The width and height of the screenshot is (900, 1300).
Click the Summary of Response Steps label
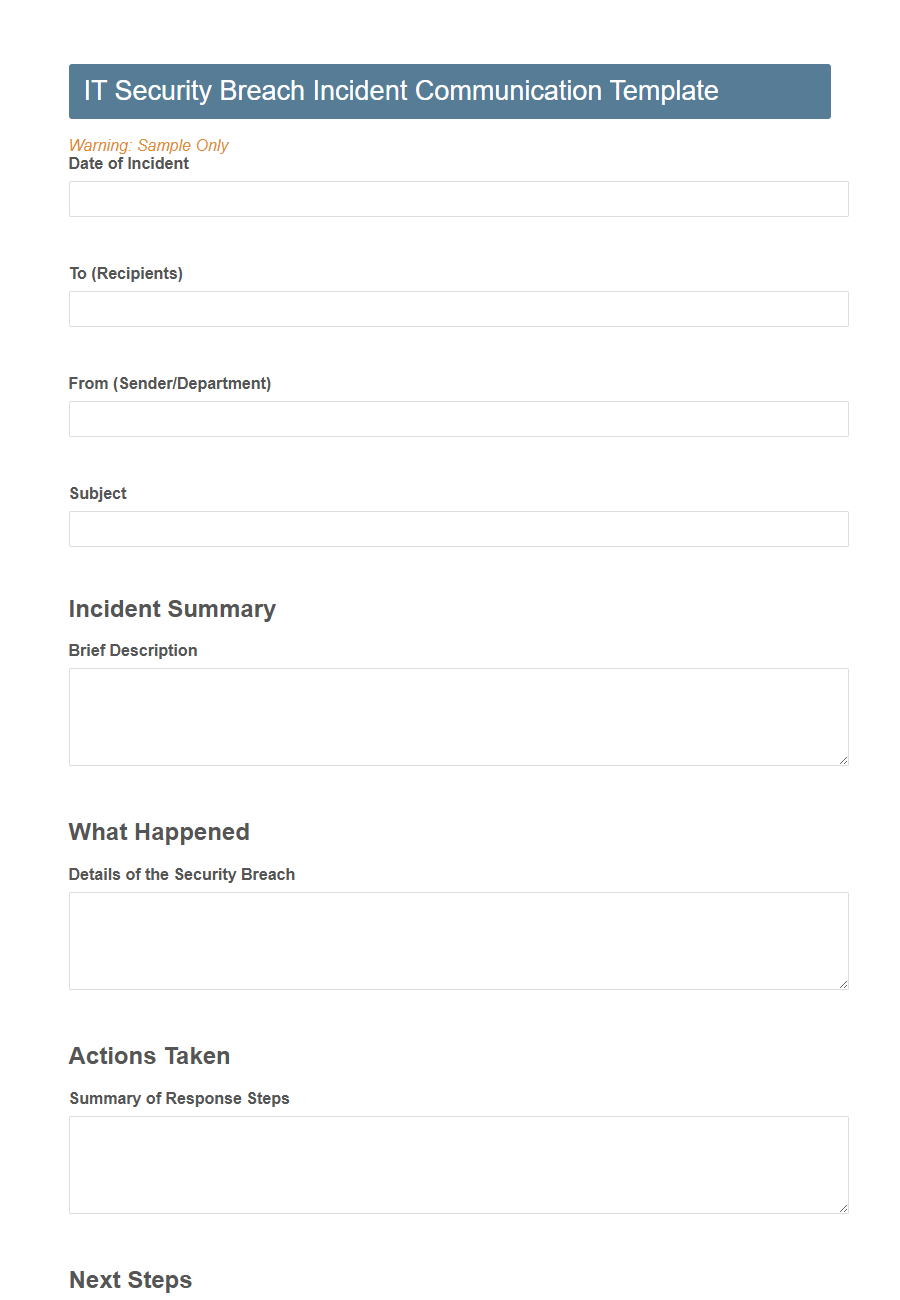(x=178, y=1098)
